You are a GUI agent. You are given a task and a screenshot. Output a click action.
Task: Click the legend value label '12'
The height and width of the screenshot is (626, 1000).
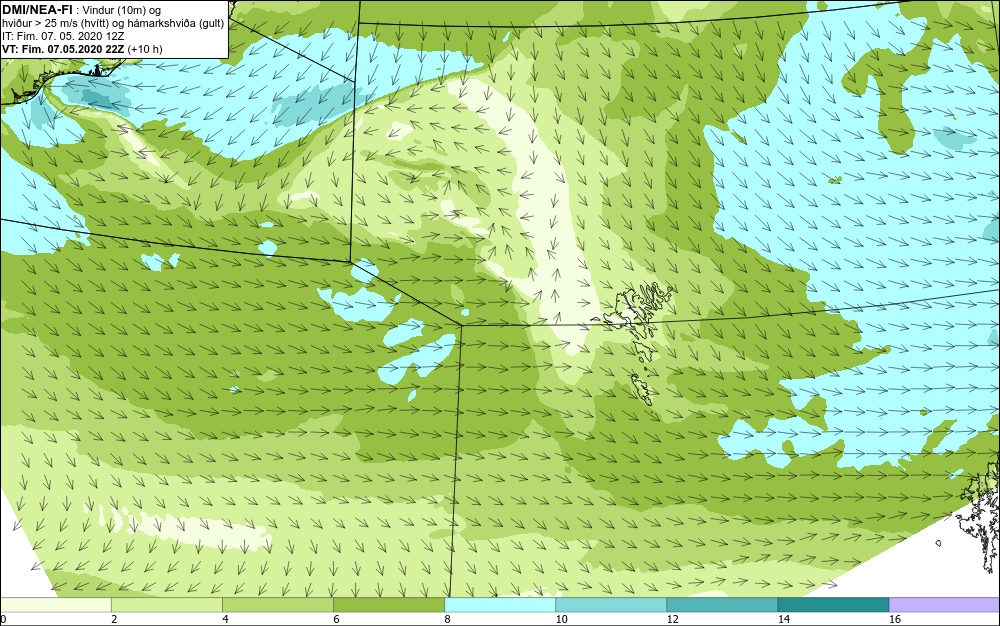click(672, 619)
